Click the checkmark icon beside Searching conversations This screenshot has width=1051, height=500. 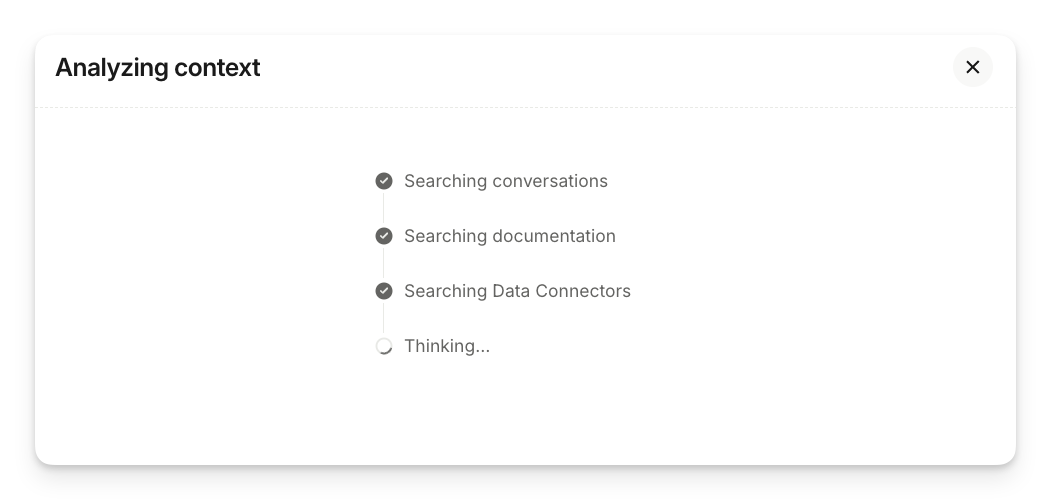384,181
